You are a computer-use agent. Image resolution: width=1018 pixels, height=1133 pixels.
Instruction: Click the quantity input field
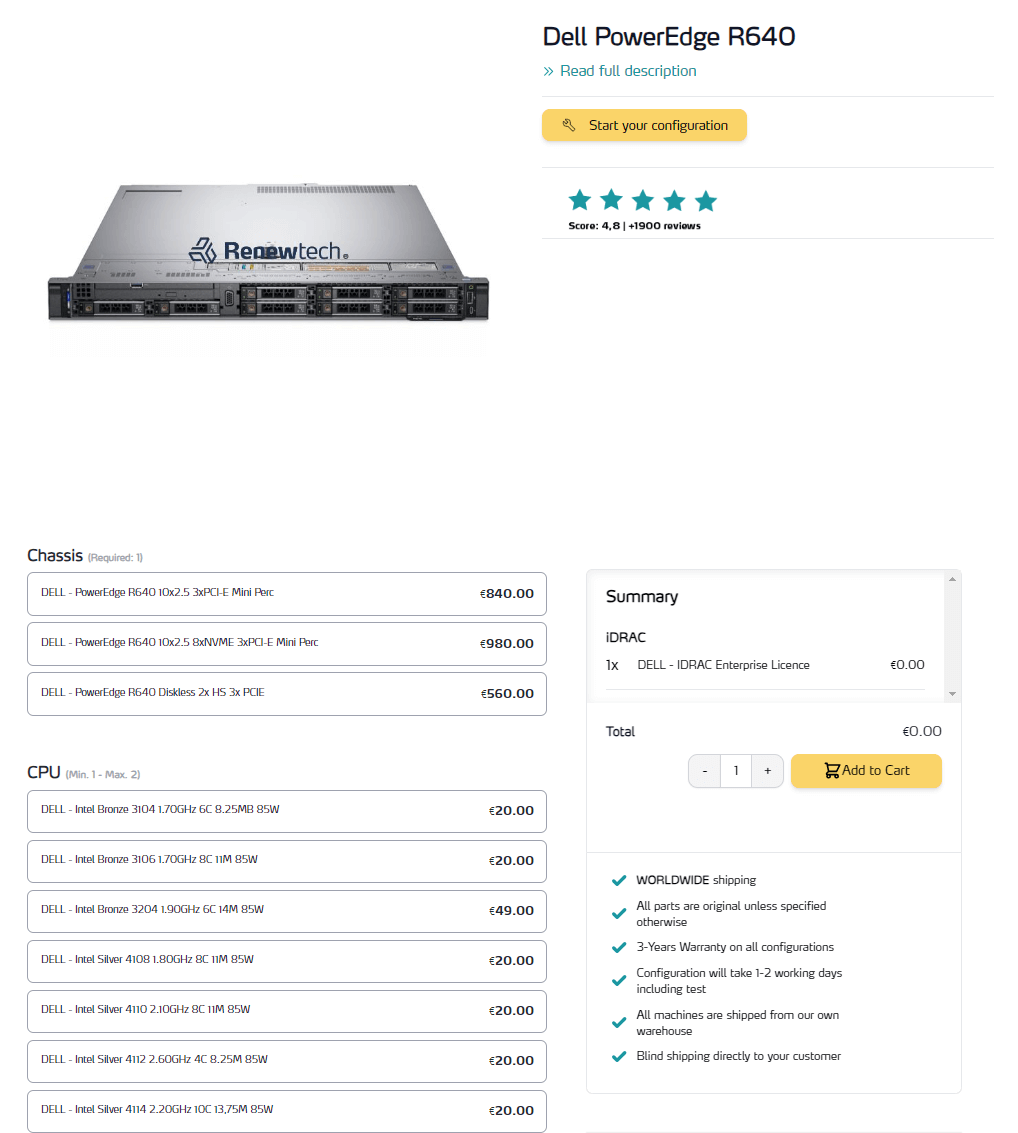tap(736, 771)
